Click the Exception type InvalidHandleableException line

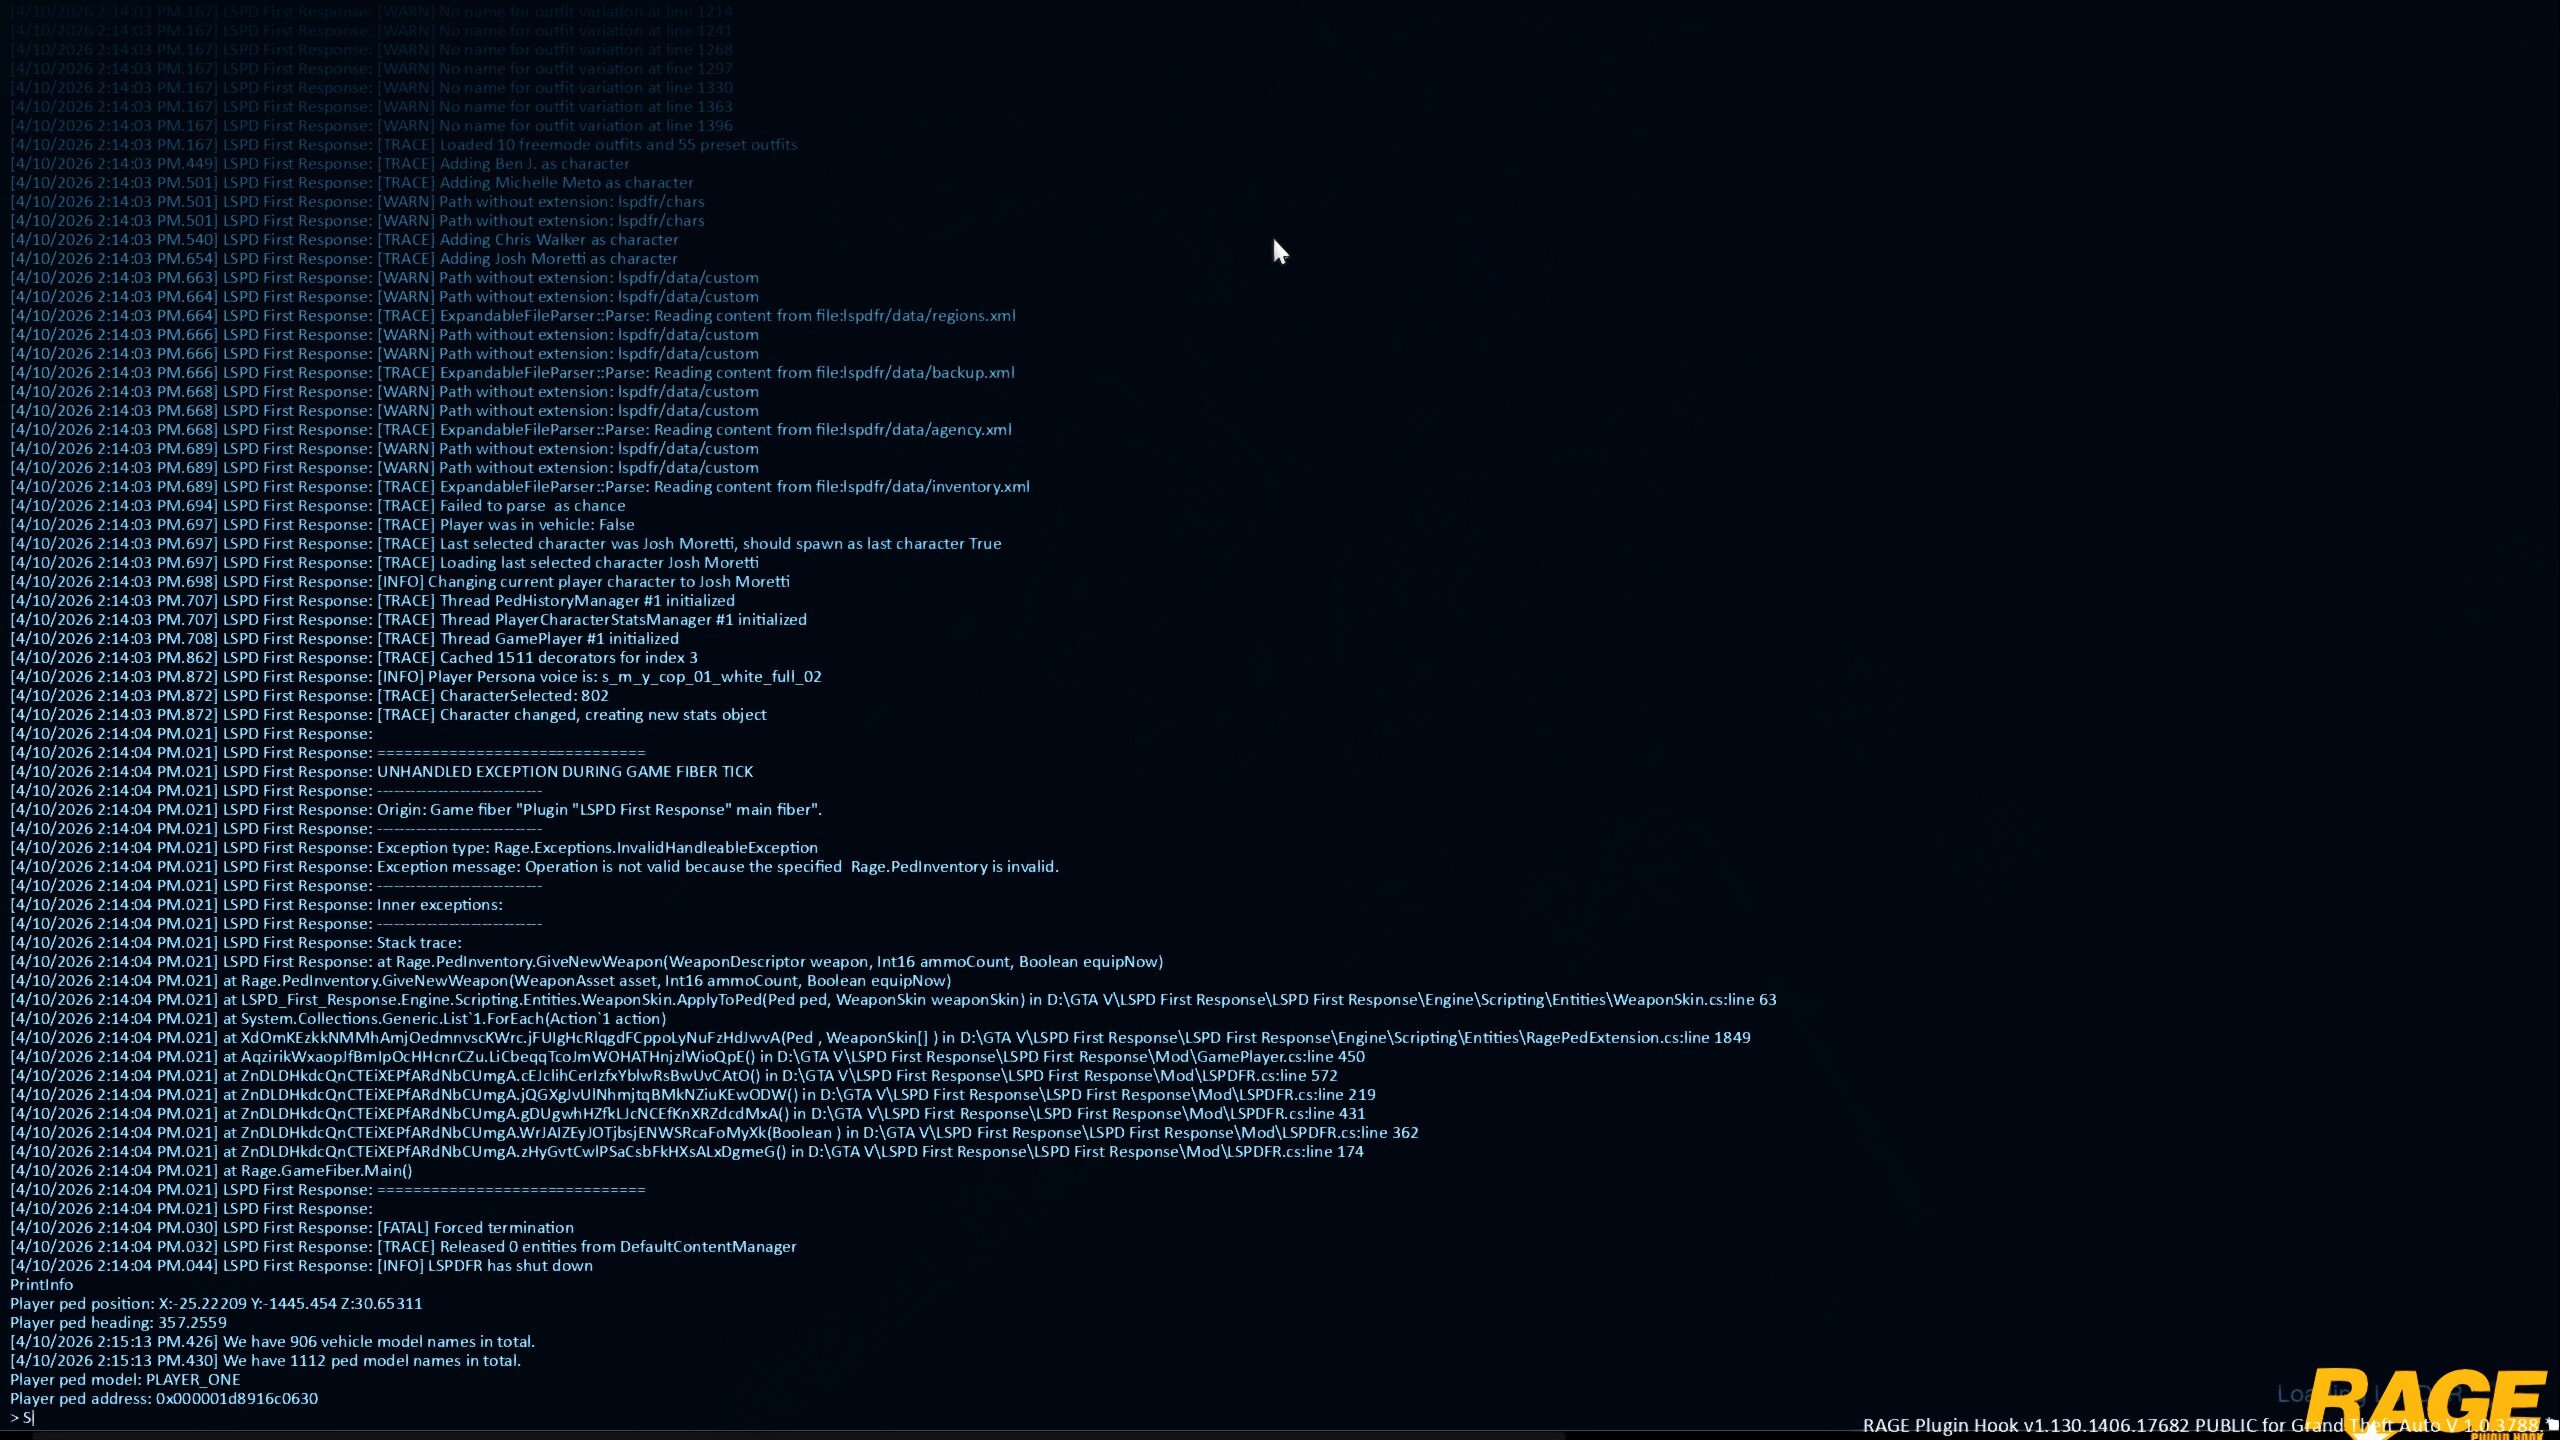(597, 847)
